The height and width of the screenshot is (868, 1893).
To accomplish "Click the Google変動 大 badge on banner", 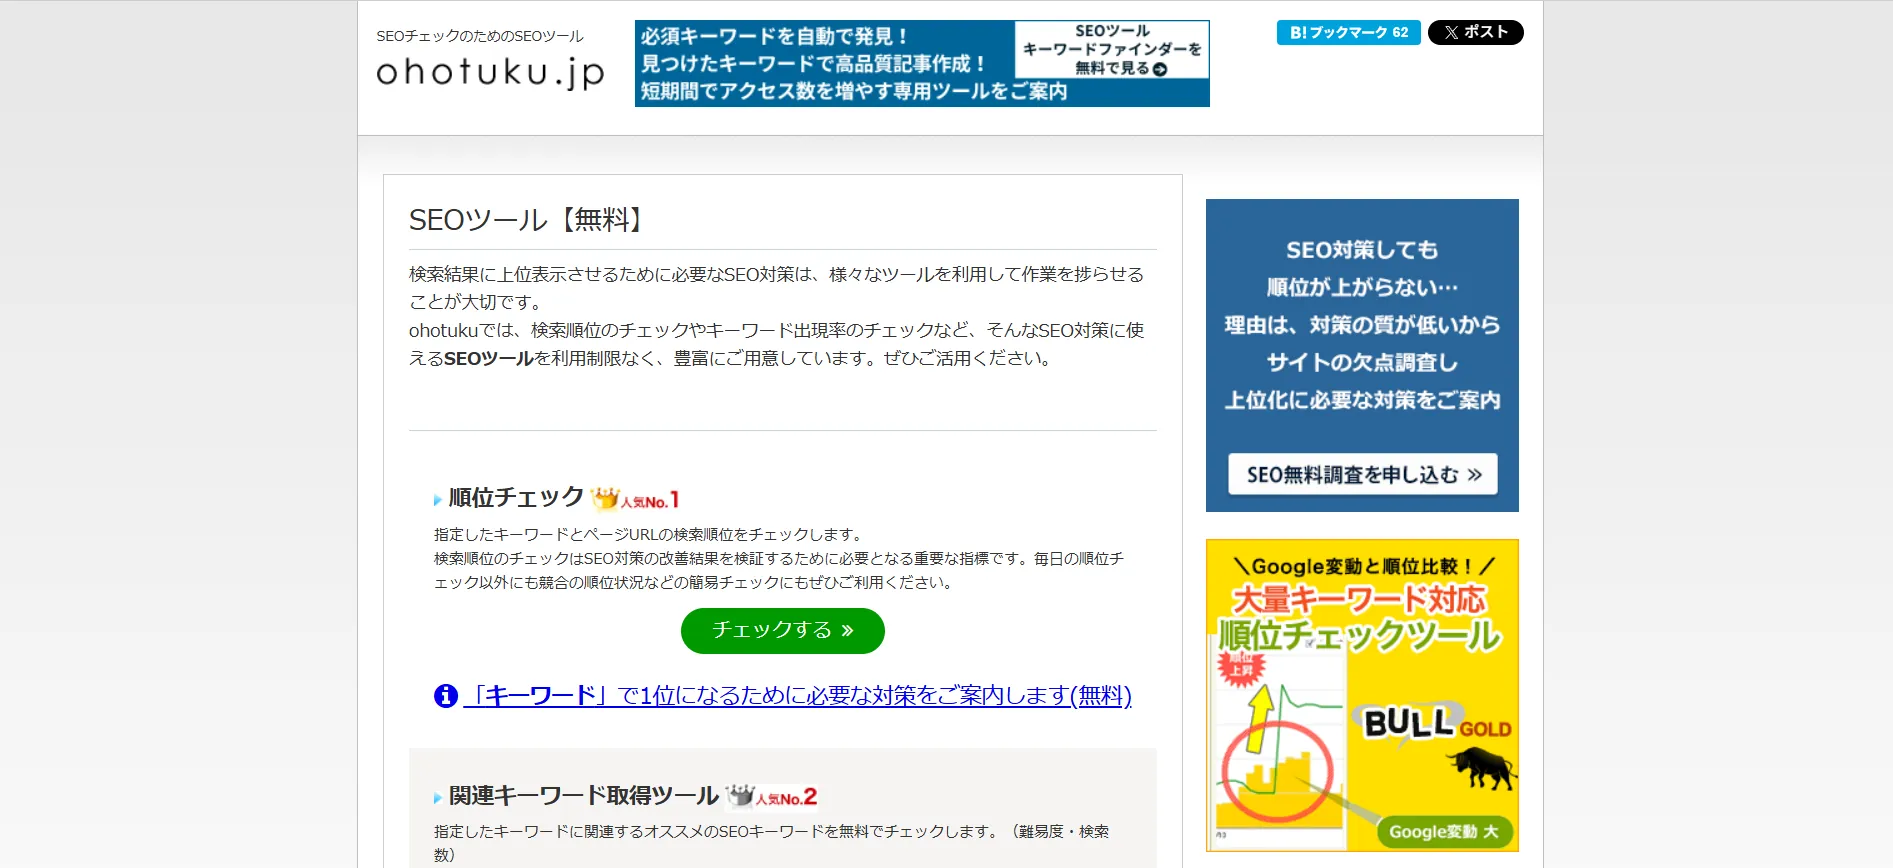I will click(x=1443, y=831).
